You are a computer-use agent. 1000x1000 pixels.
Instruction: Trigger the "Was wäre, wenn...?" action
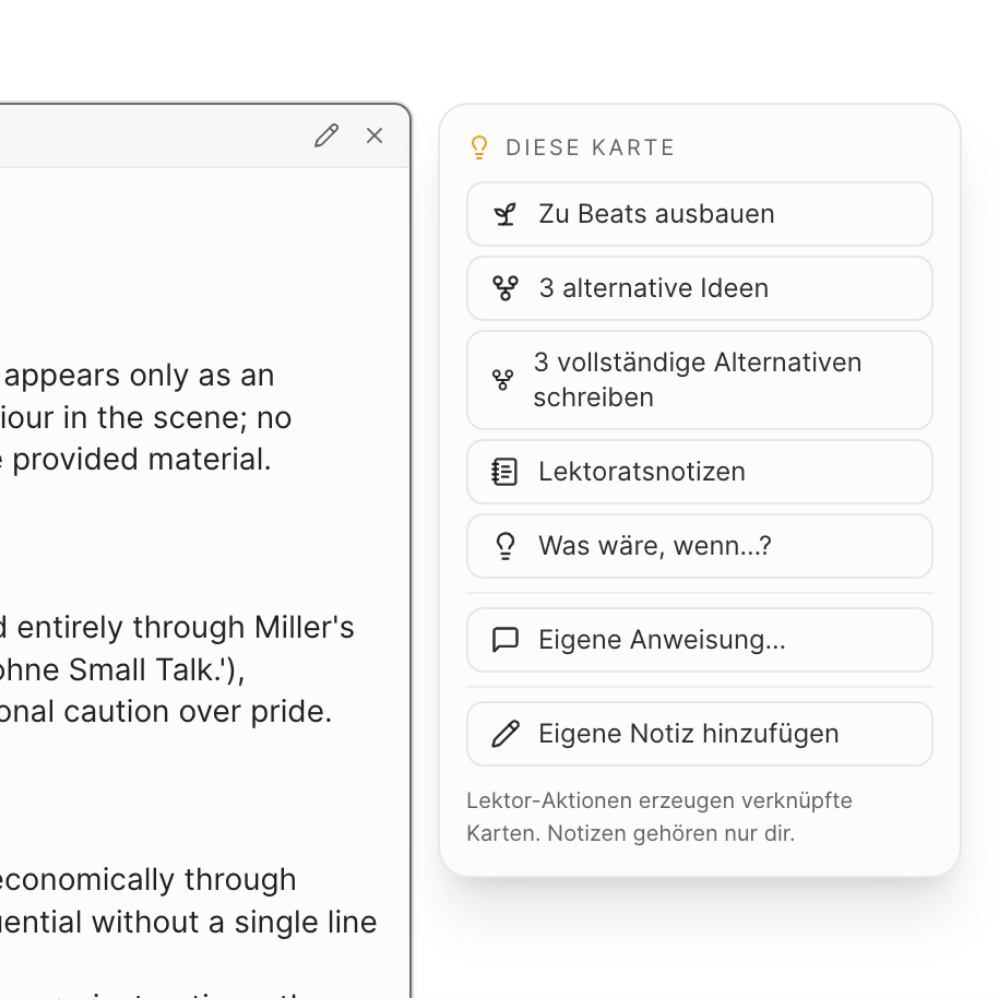tap(655, 546)
